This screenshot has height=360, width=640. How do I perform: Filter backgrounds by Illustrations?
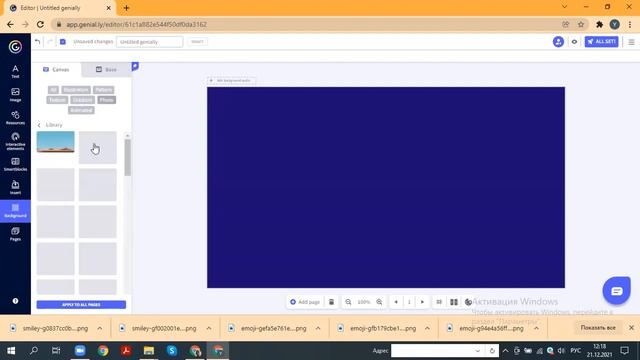coord(76,90)
